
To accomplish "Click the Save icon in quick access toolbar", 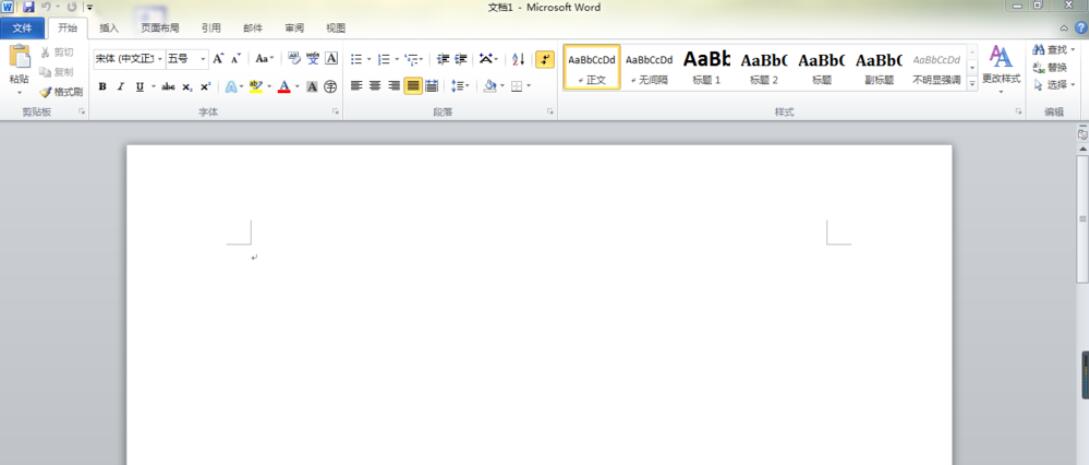I will click(28, 7).
